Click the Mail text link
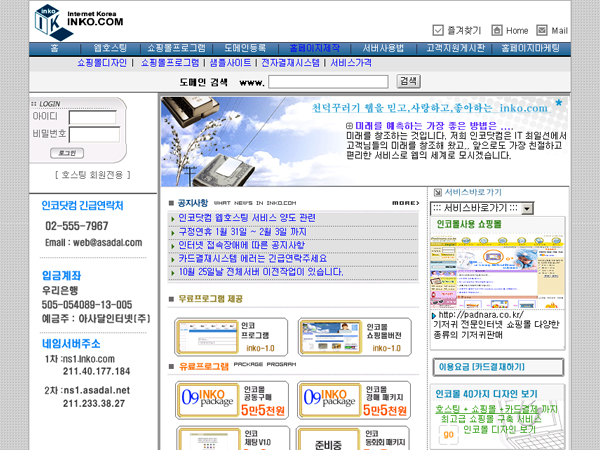This screenshot has width=600, height=450. coord(559,31)
